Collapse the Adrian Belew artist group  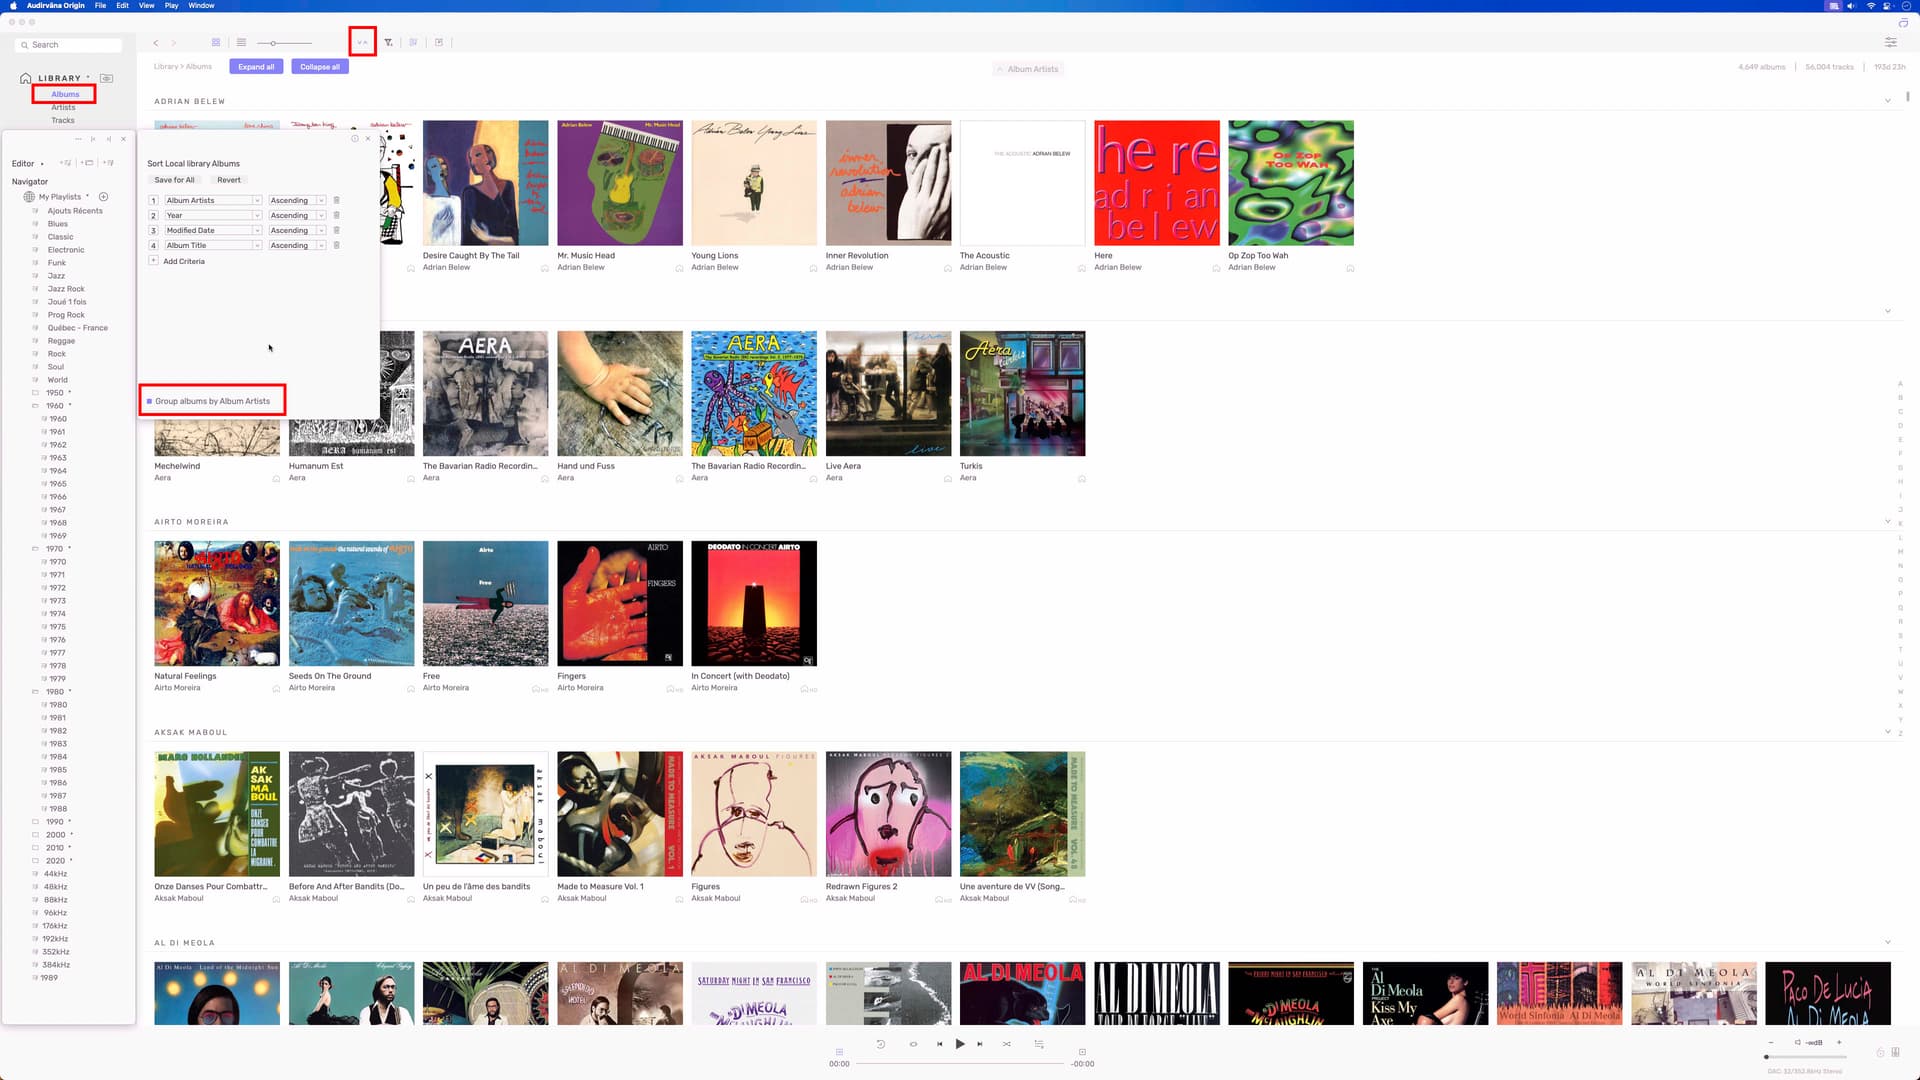pyautogui.click(x=1888, y=101)
